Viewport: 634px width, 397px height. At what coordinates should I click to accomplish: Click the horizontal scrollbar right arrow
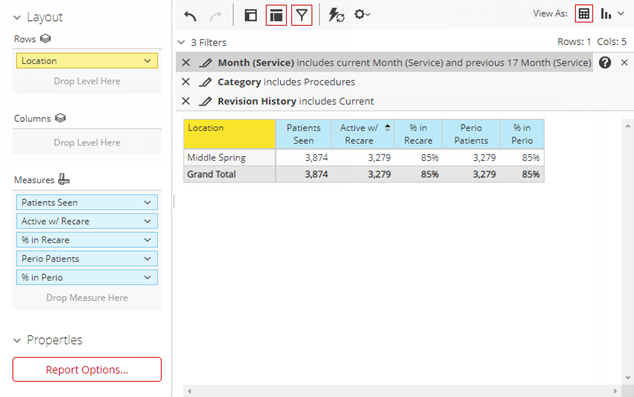(615, 391)
